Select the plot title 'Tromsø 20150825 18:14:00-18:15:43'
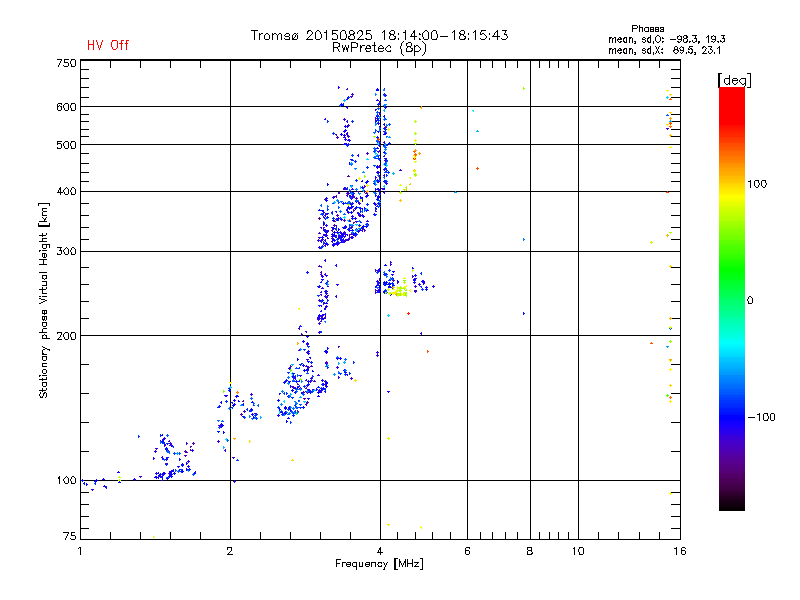 pyautogui.click(x=379, y=35)
